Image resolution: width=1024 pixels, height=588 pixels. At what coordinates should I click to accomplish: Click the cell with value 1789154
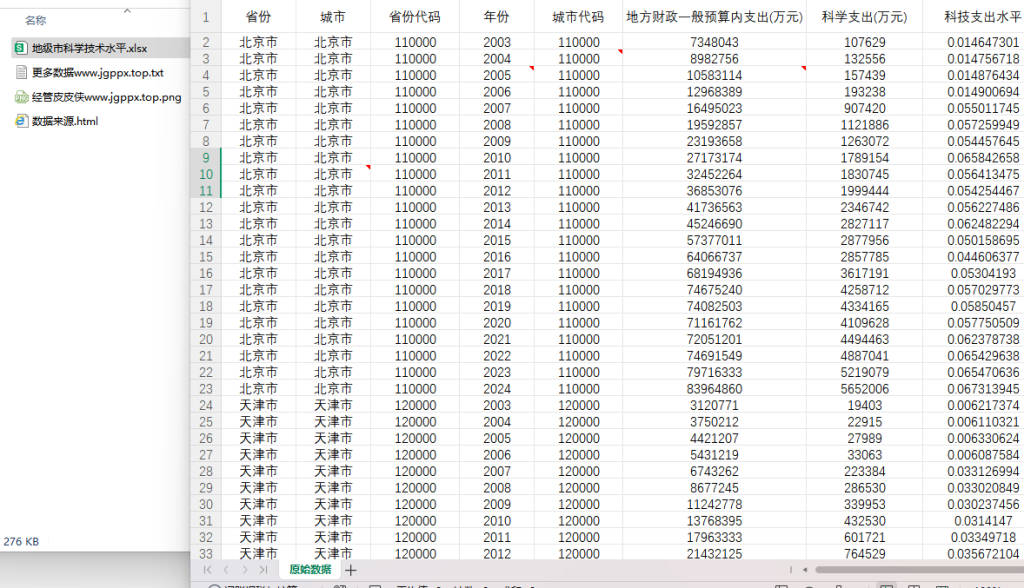pos(865,157)
